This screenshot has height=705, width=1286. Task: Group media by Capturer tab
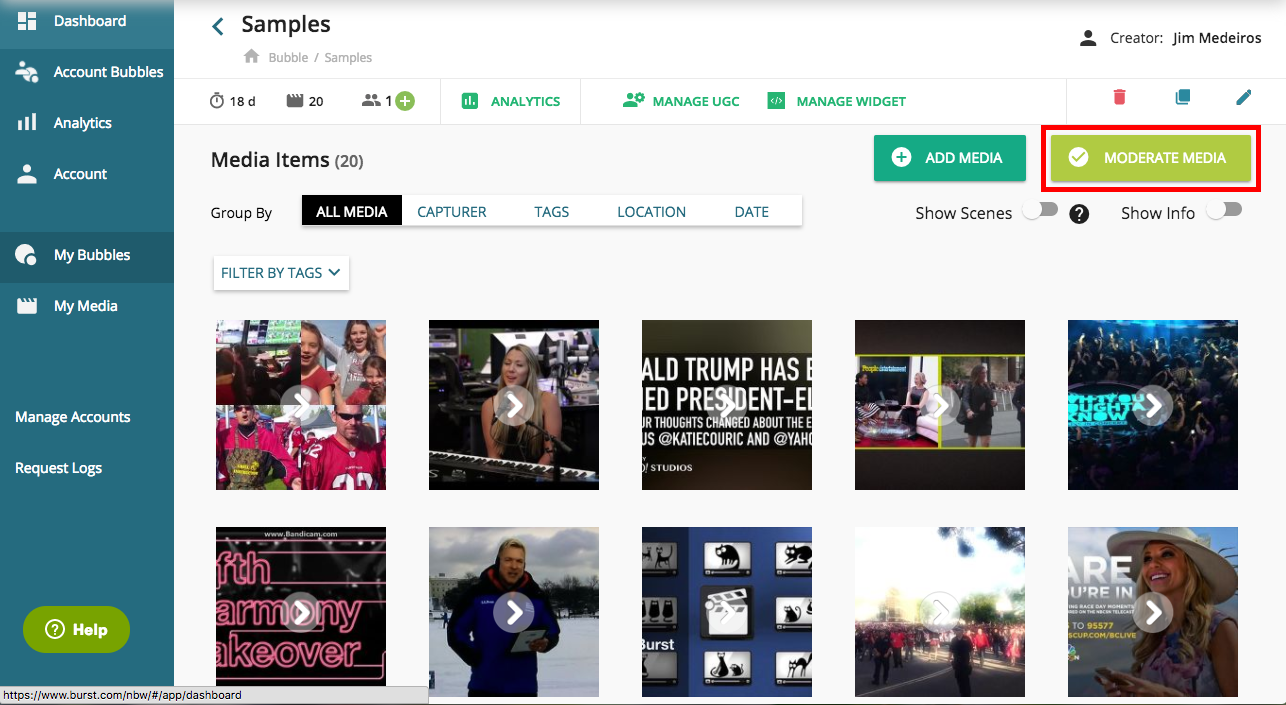[x=452, y=212]
